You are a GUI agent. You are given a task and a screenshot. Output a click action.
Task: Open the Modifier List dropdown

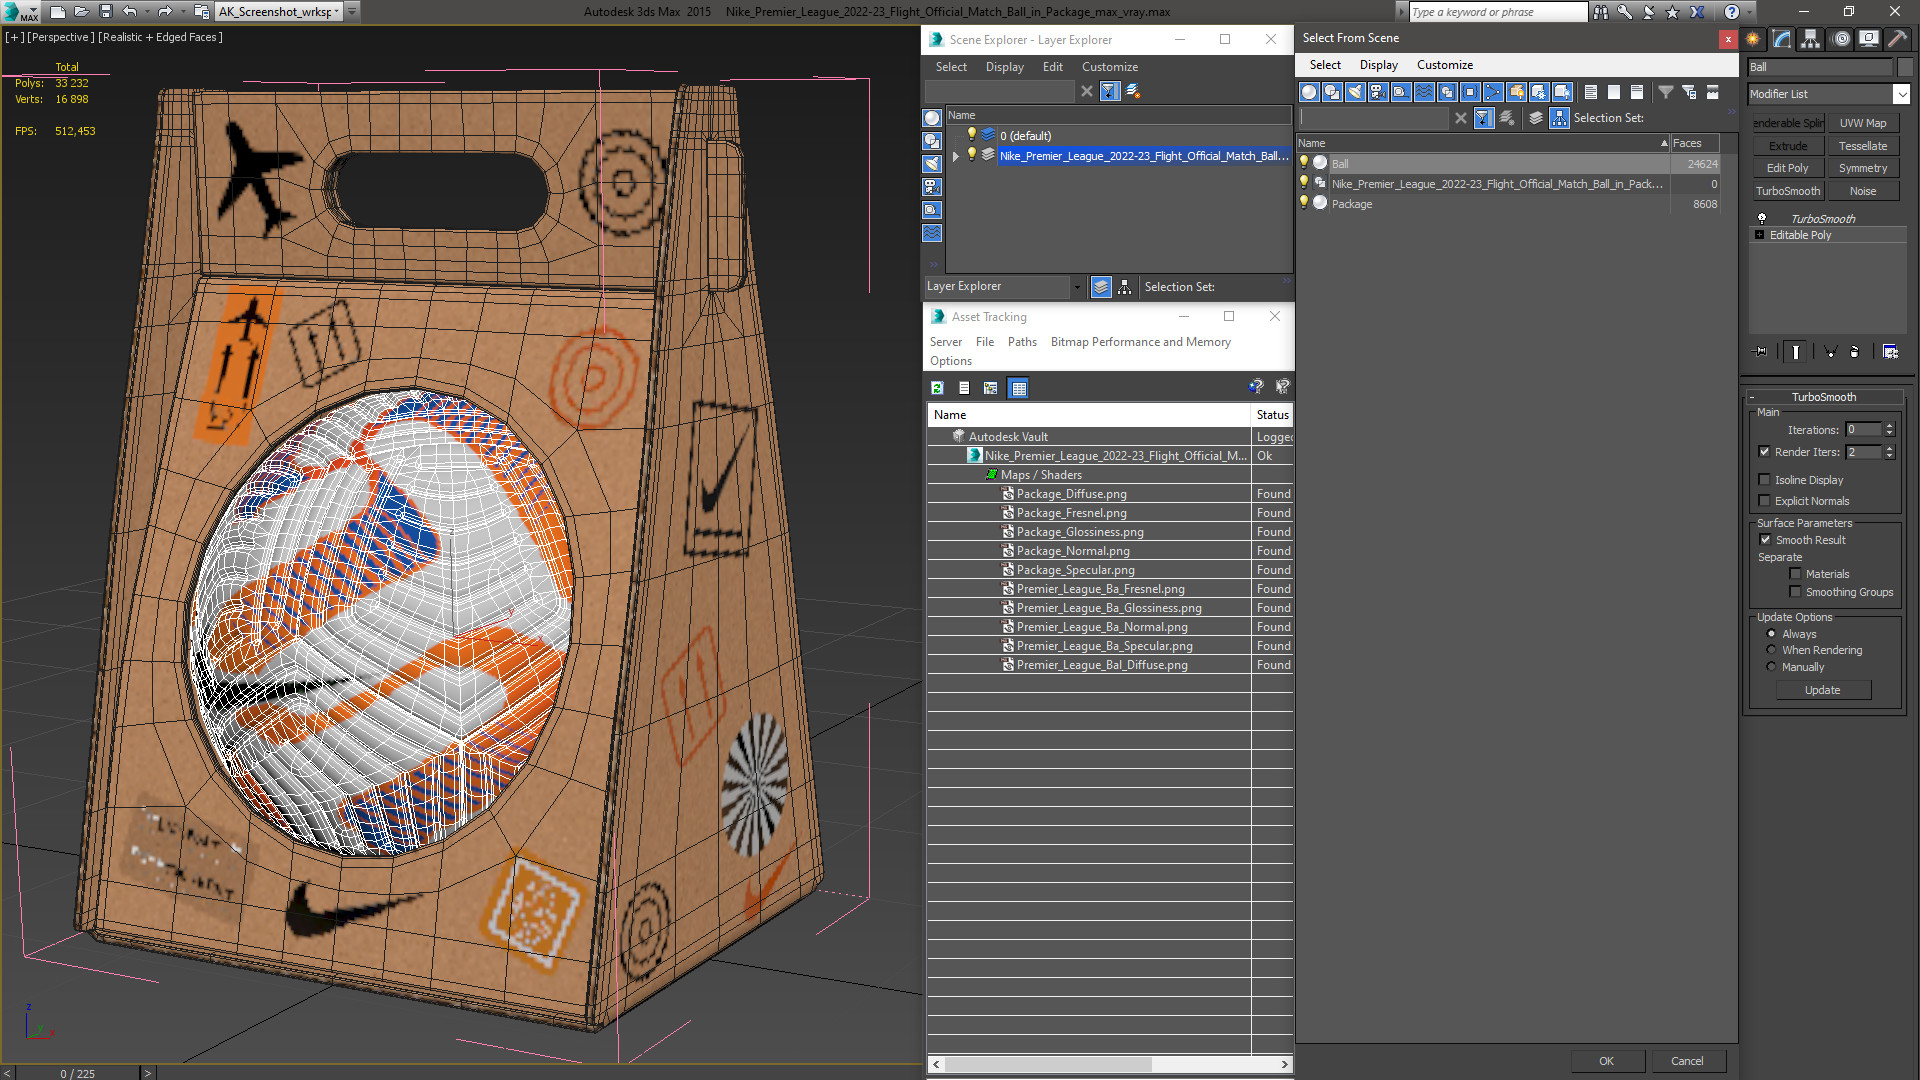point(1901,94)
